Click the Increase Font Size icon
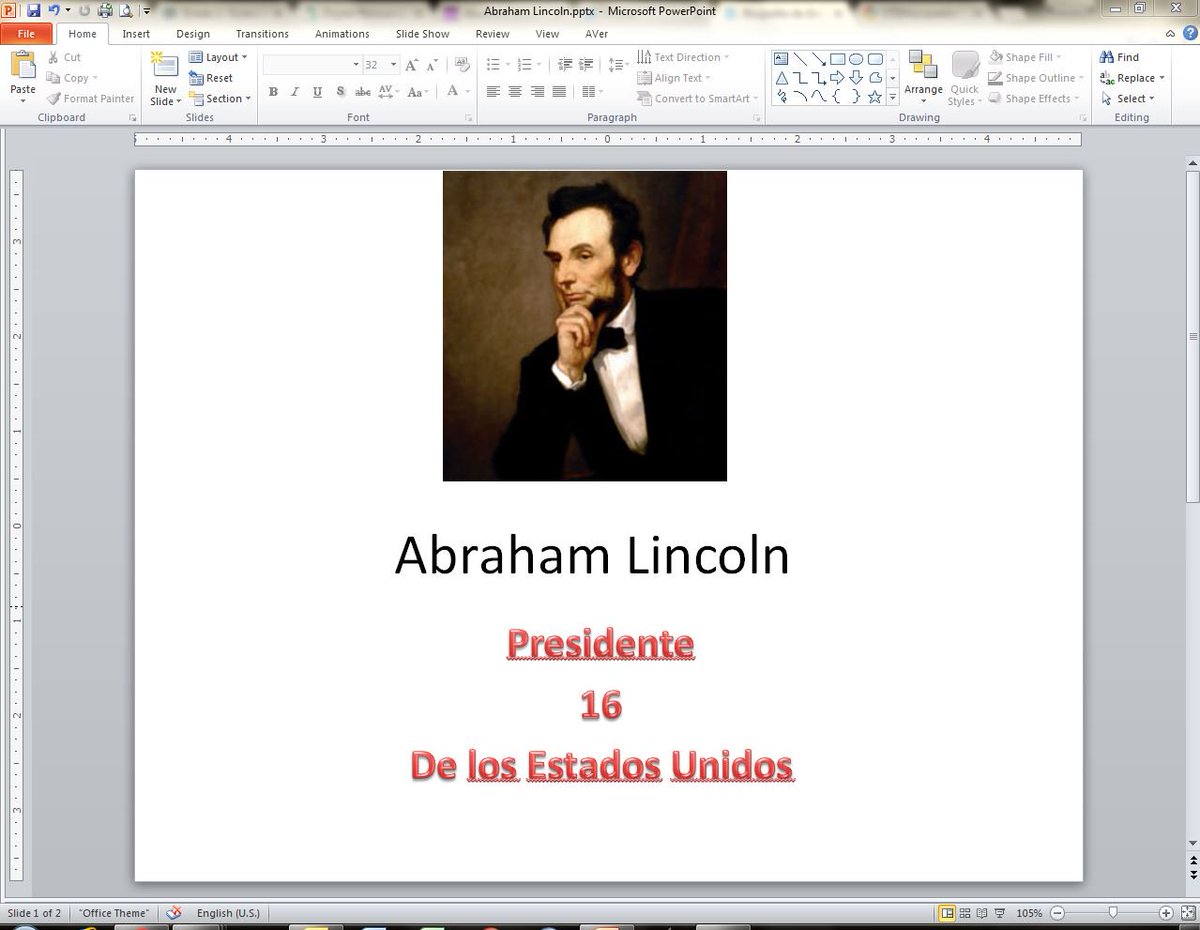The image size is (1200, 930). pos(411,64)
